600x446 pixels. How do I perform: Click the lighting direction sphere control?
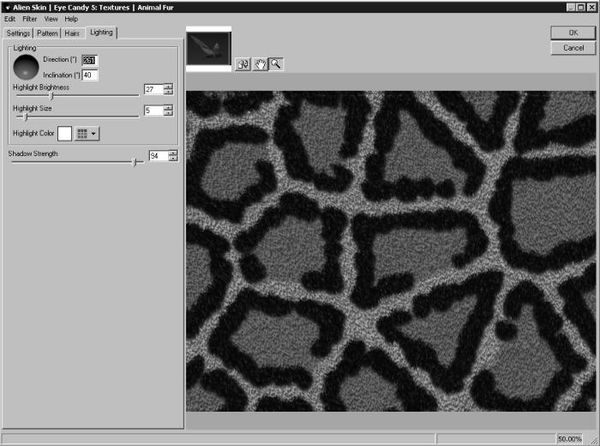pos(26,67)
